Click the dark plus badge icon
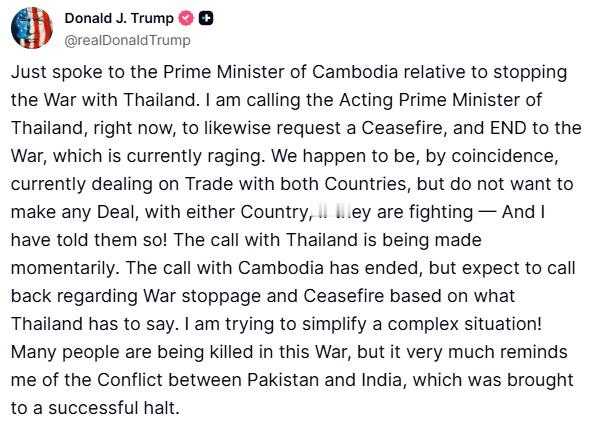This screenshot has width=596, height=421. [206, 18]
